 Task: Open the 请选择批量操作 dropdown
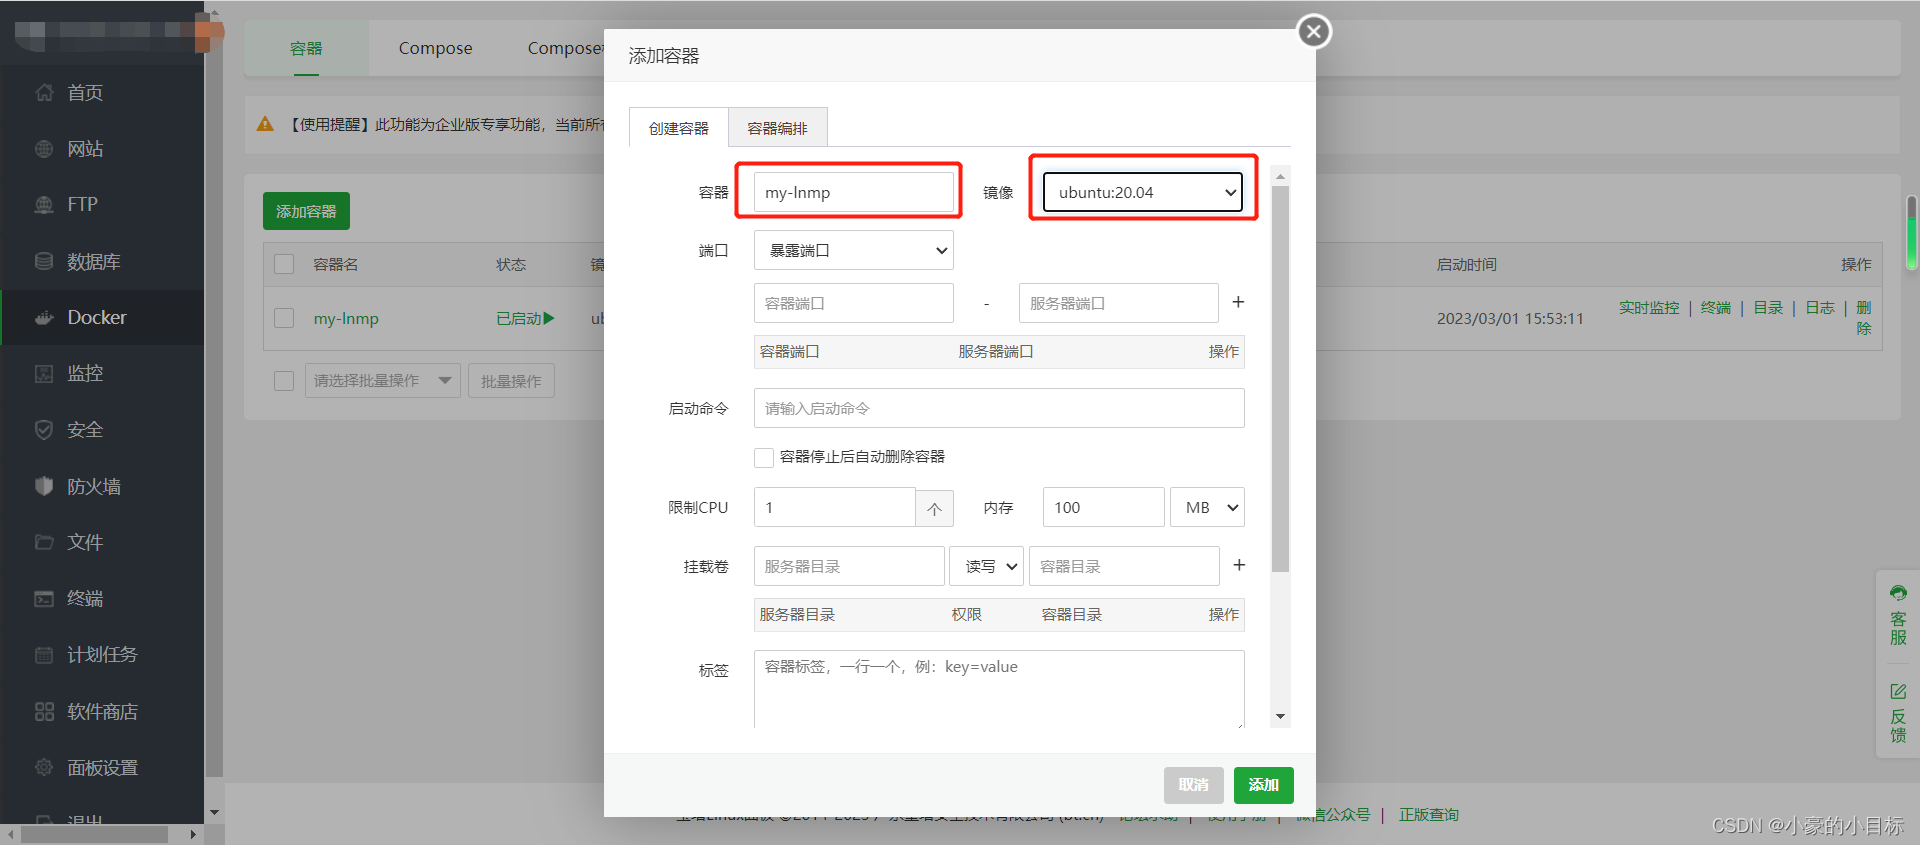click(x=383, y=381)
